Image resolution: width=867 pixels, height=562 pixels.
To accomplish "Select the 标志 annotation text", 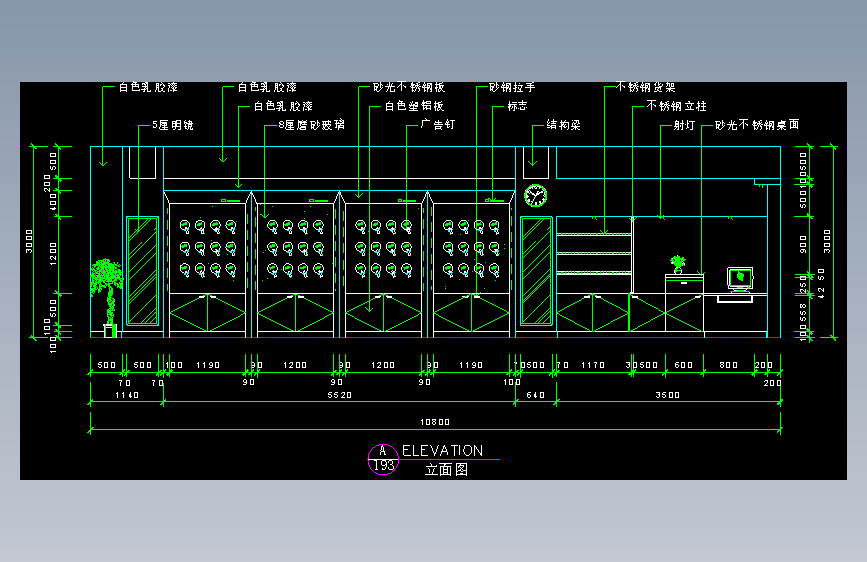I will pos(518,106).
